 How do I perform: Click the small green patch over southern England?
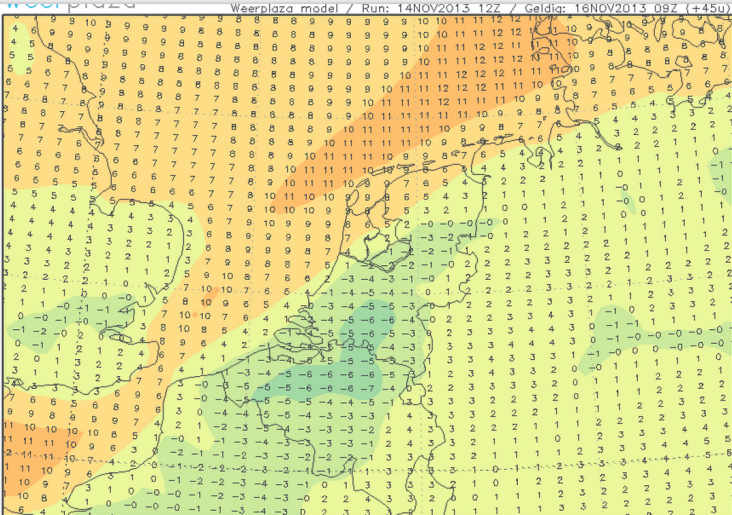click(30, 332)
